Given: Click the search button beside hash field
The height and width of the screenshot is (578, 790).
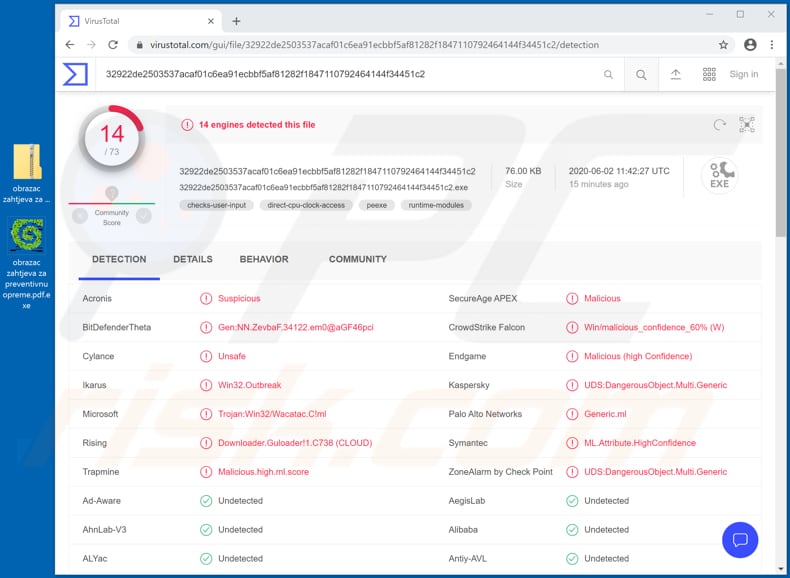Looking at the screenshot, I should (641, 75).
